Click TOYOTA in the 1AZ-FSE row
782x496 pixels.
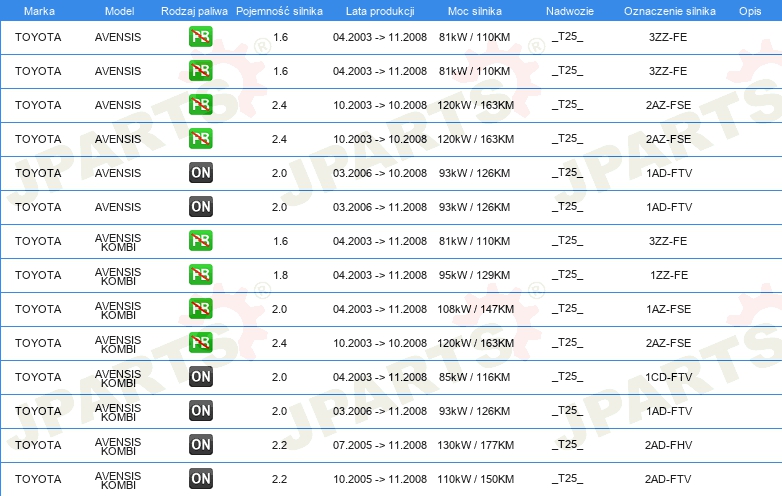point(38,309)
